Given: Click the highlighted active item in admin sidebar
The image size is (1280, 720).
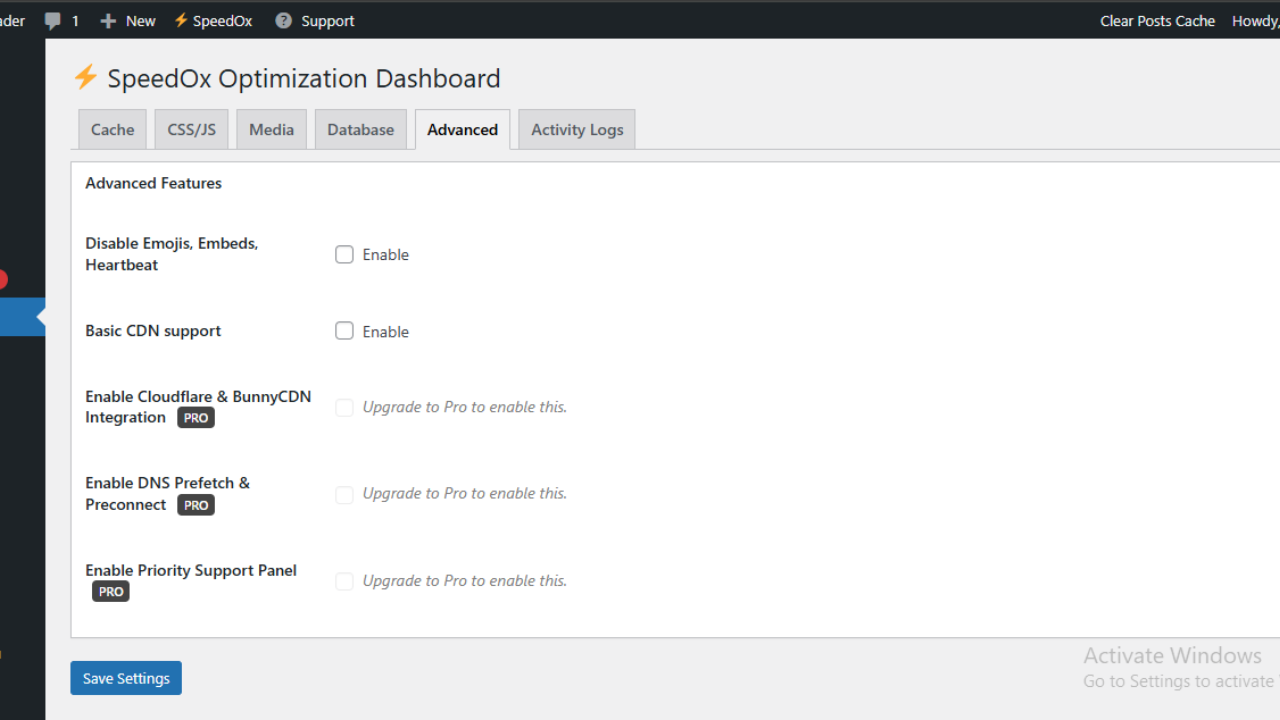Looking at the screenshot, I should click(22, 317).
